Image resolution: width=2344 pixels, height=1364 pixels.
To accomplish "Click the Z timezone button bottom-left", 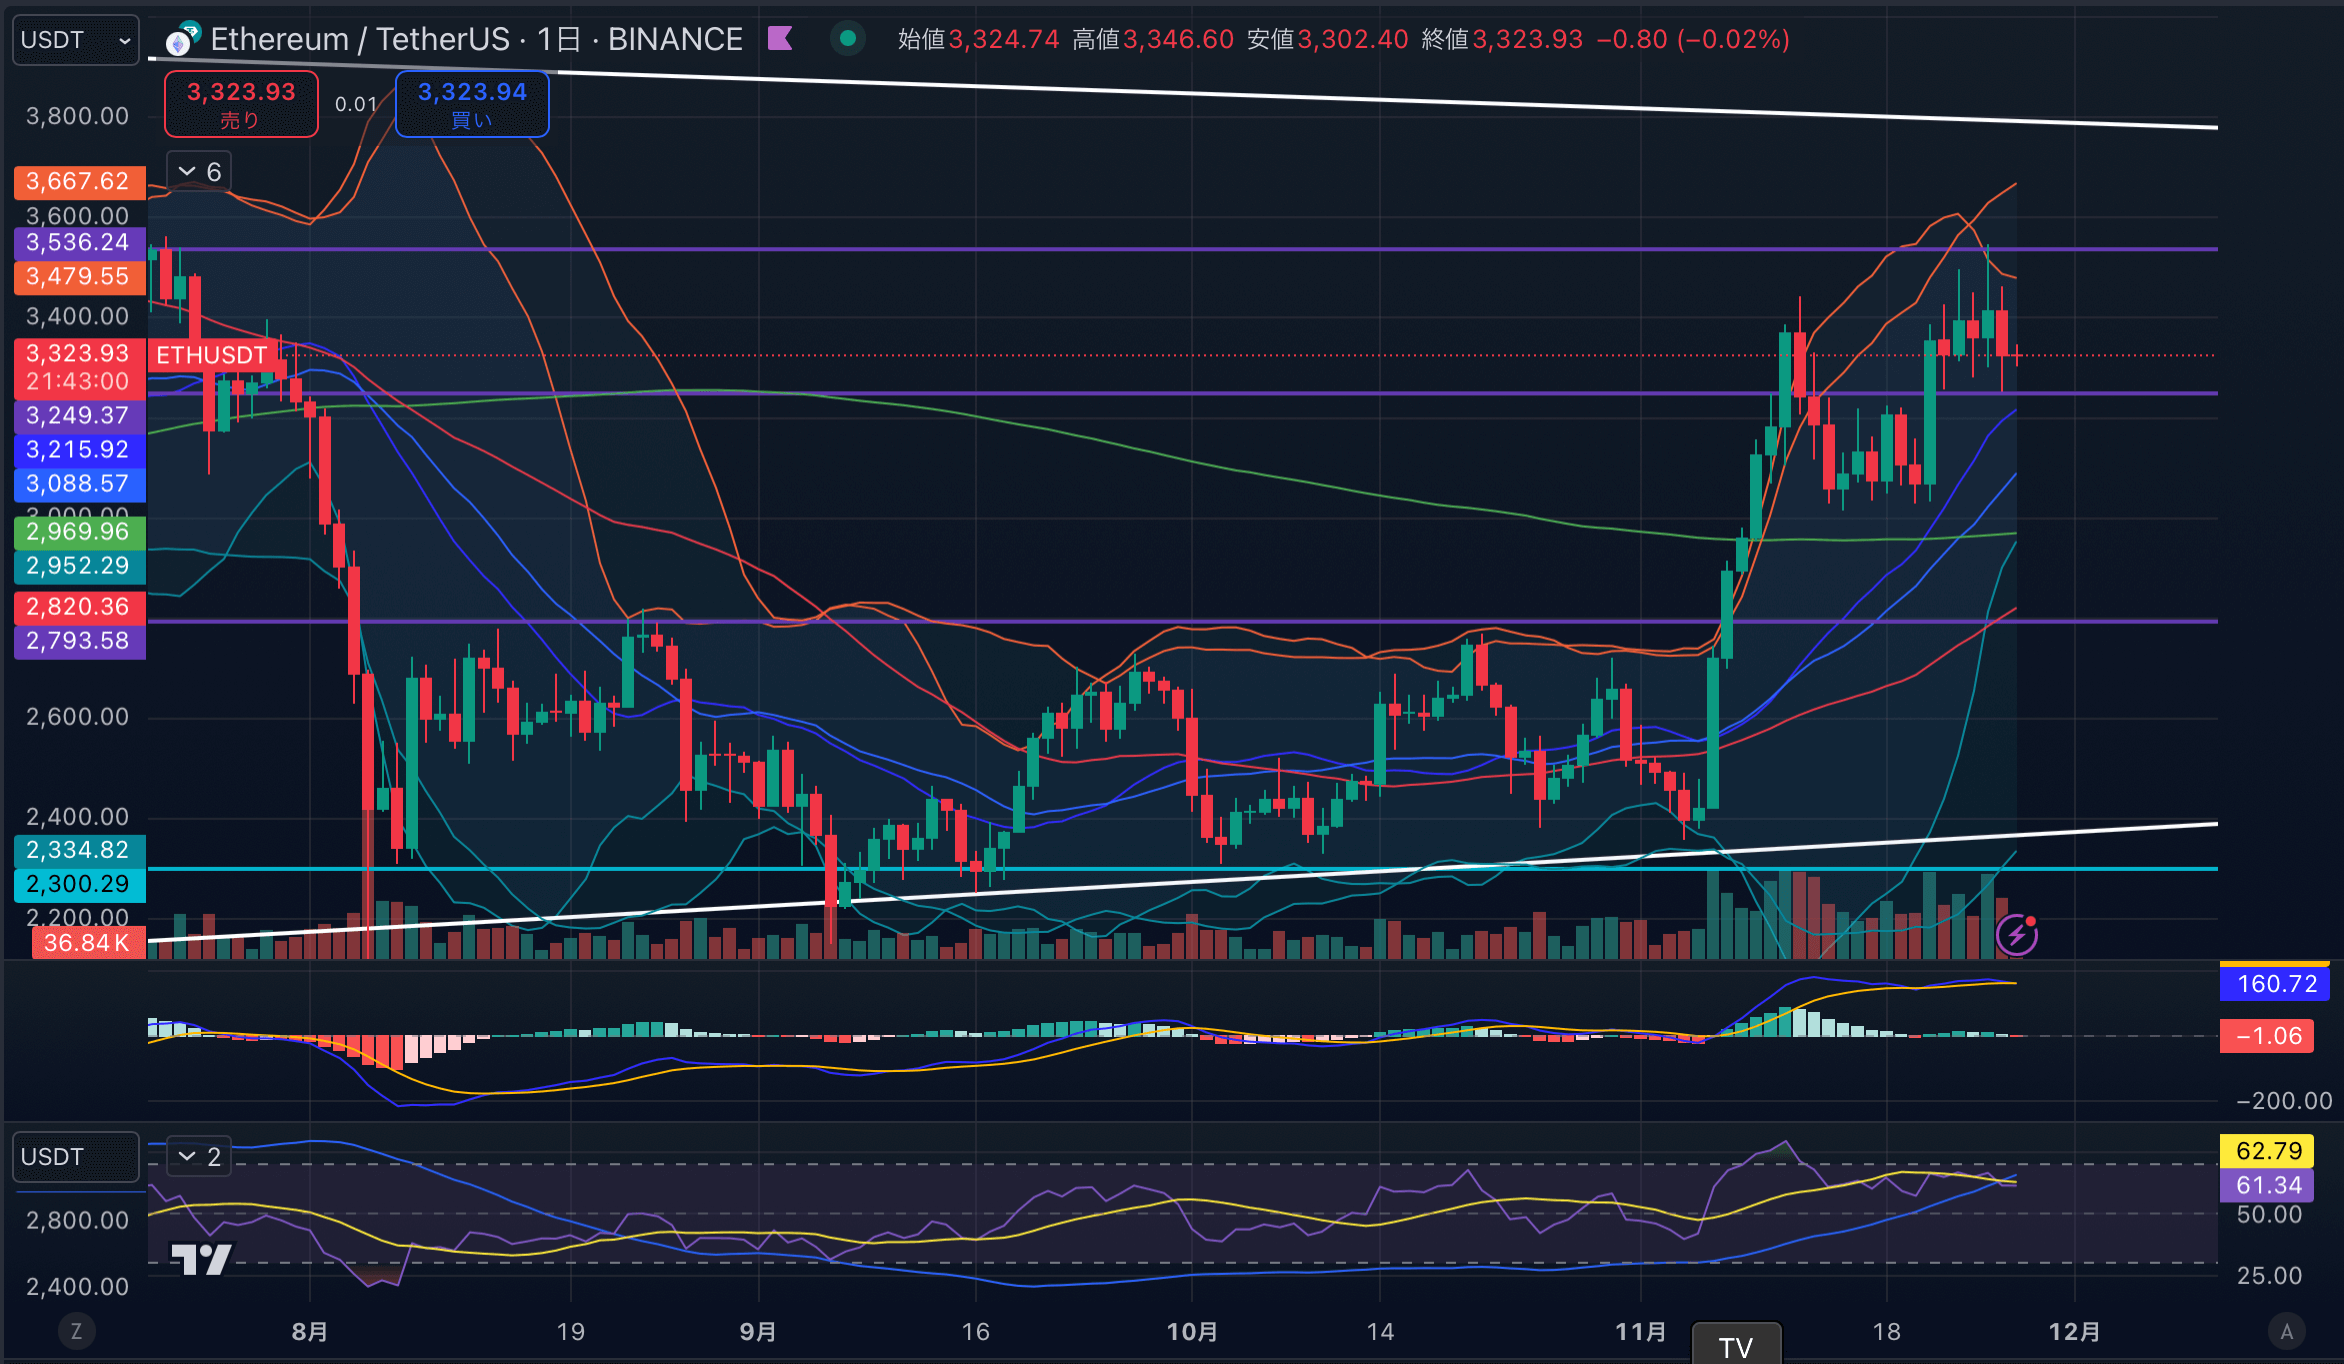I will (x=76, y=1331).
